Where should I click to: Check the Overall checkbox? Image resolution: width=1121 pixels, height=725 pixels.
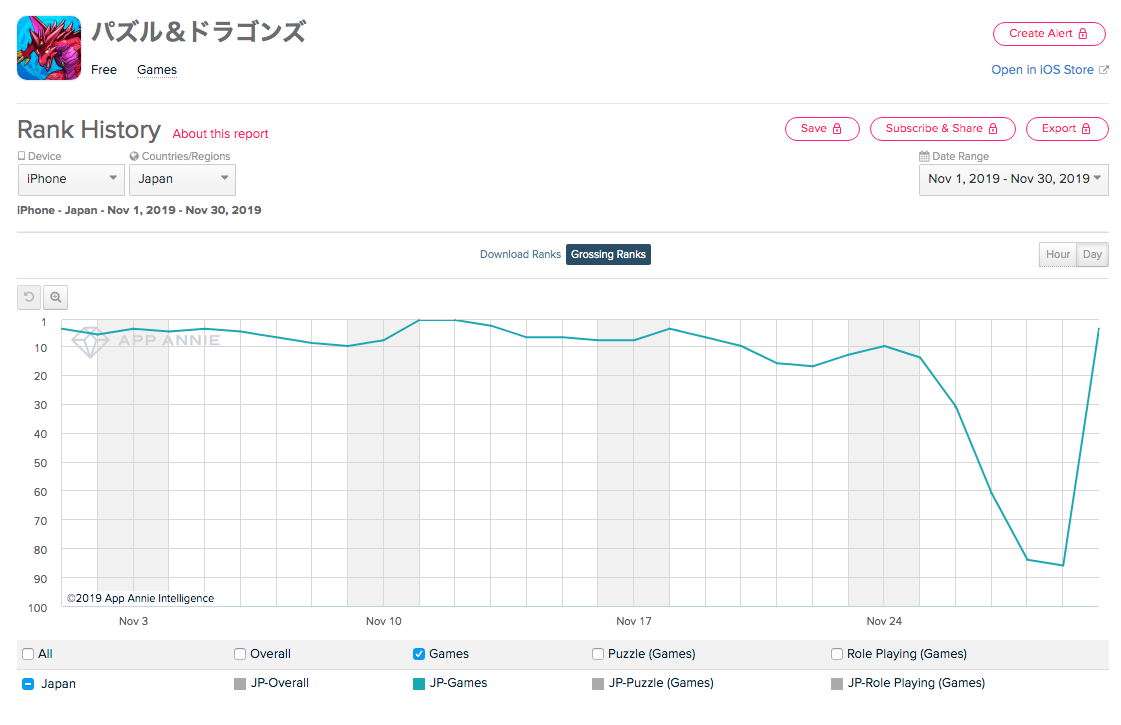click(239, 654)
